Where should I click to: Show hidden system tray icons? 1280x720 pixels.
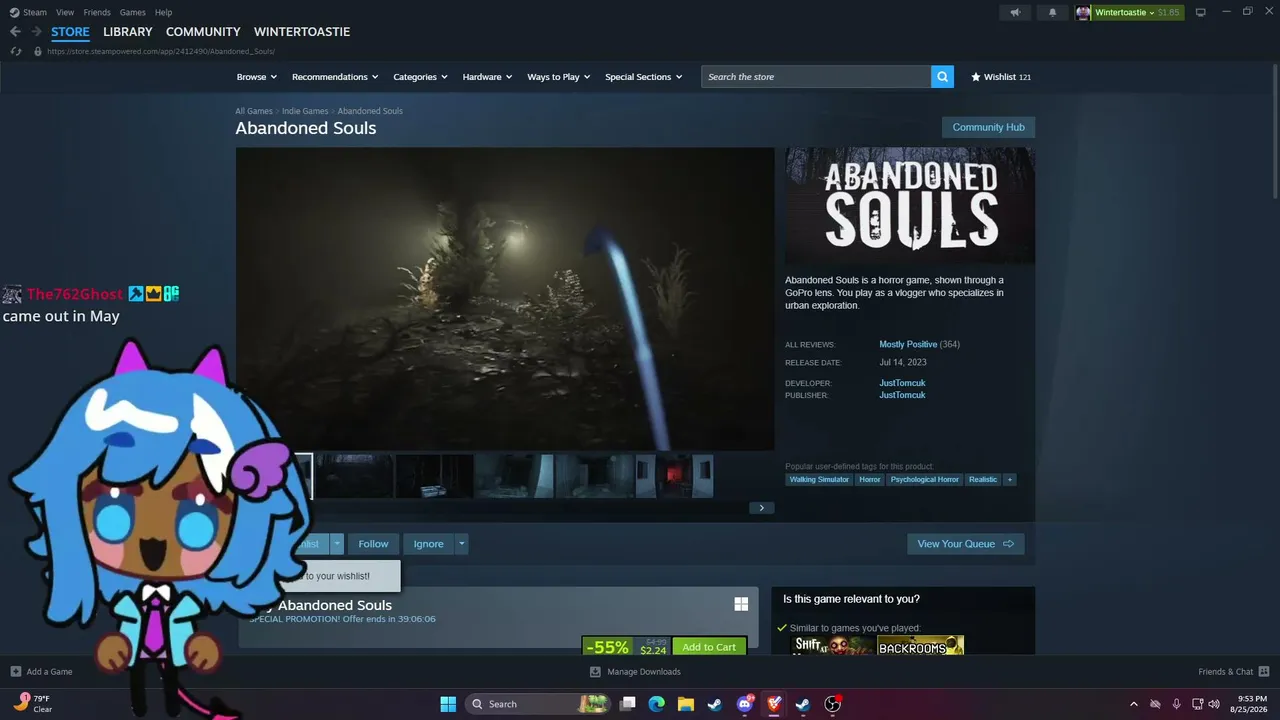[x=1133, y=704]
